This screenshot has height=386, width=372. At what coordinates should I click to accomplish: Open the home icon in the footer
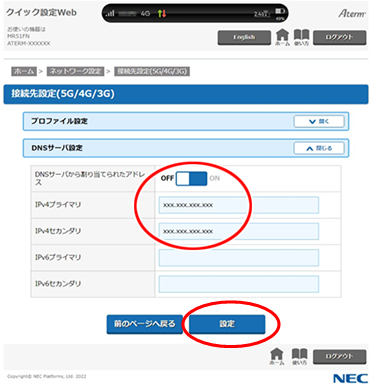(277, 356)
